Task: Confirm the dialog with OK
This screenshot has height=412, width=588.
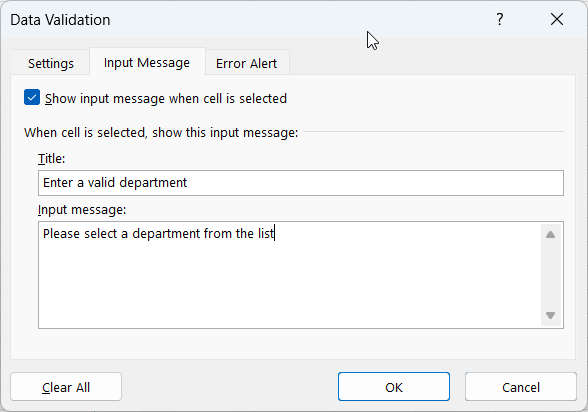Action: click(394, 387)
